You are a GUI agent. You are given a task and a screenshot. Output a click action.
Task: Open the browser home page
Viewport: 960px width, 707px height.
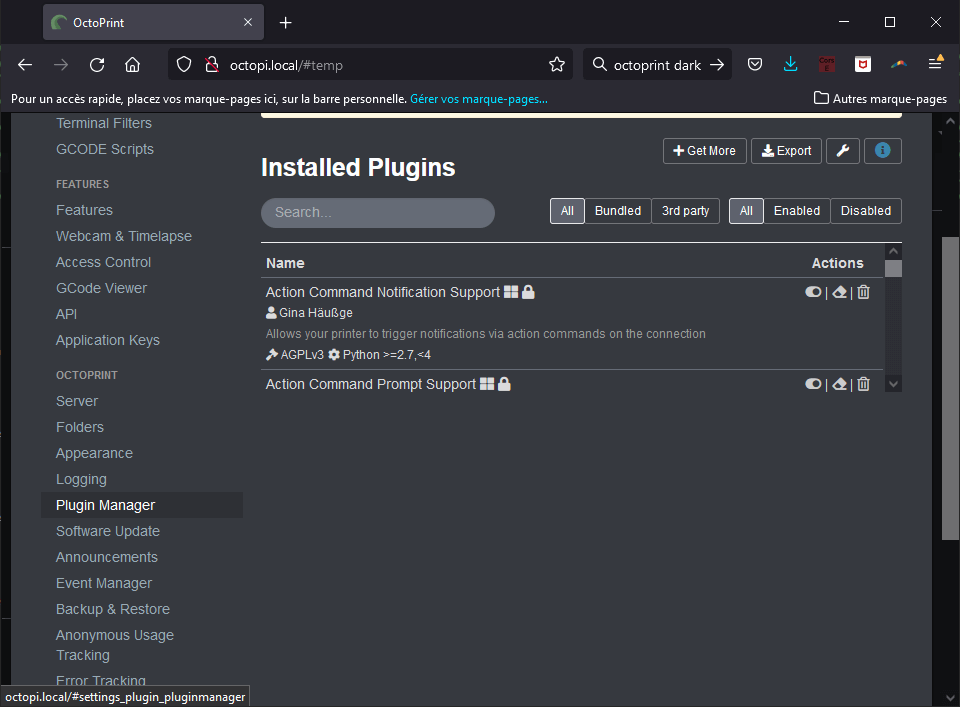(x=132, y=65)
